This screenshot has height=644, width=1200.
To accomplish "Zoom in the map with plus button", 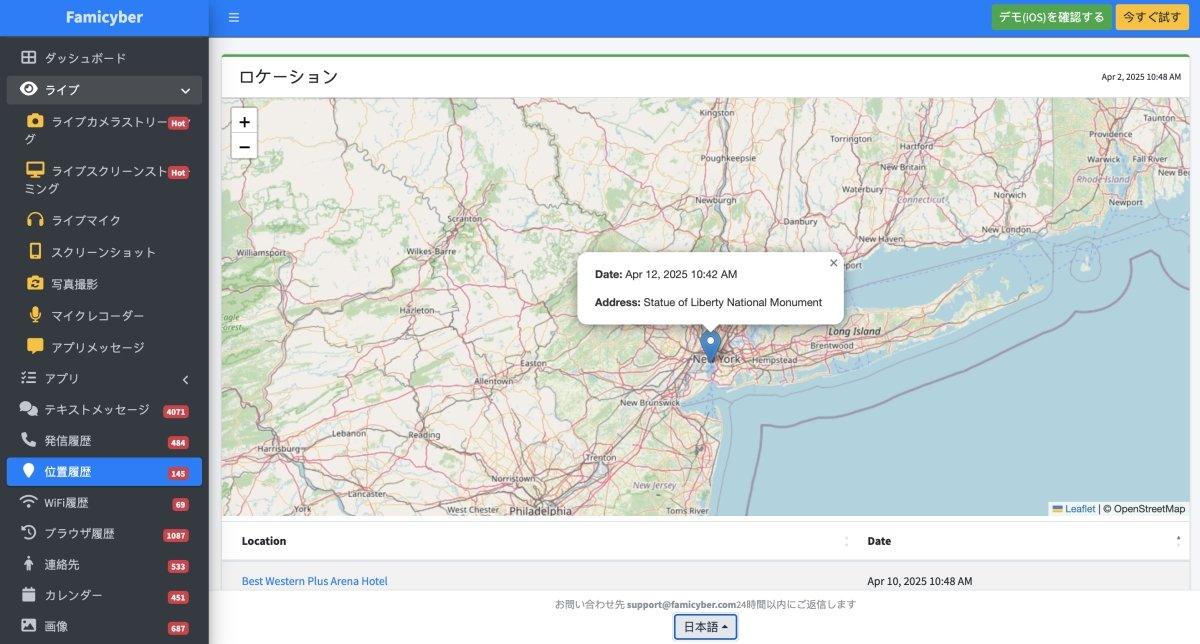I will pyautogui.click(x=244, y=121).
